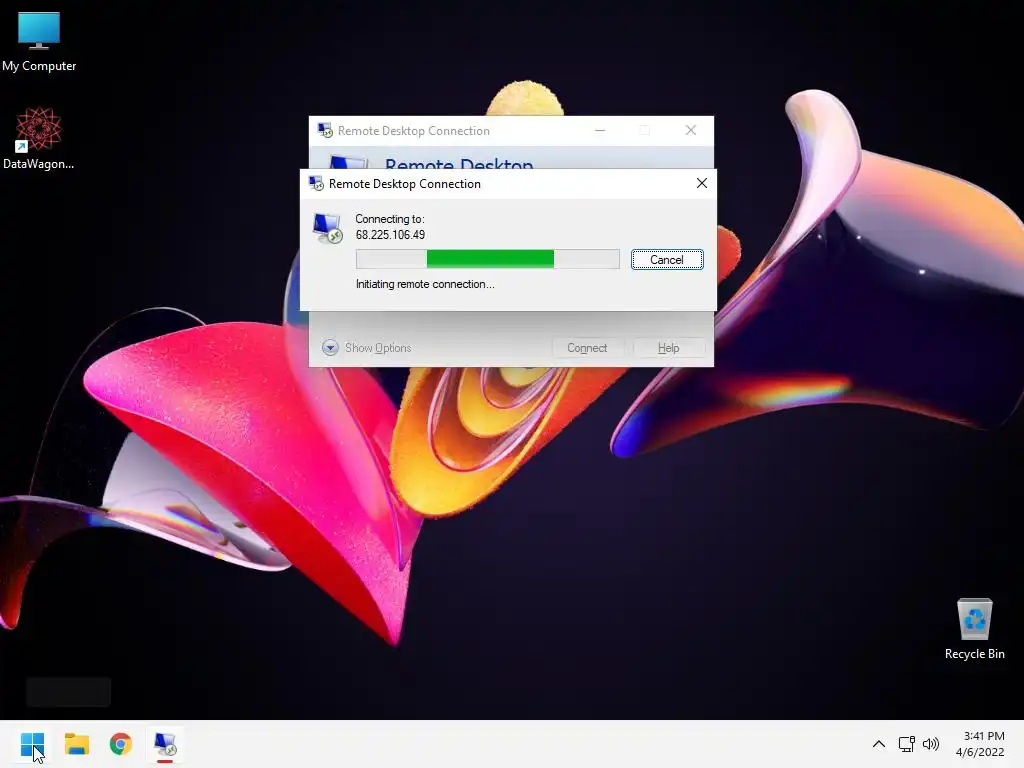Click Remote Desktop Connection taskbar icon
1024x768 pixels.
coord(165,744)
